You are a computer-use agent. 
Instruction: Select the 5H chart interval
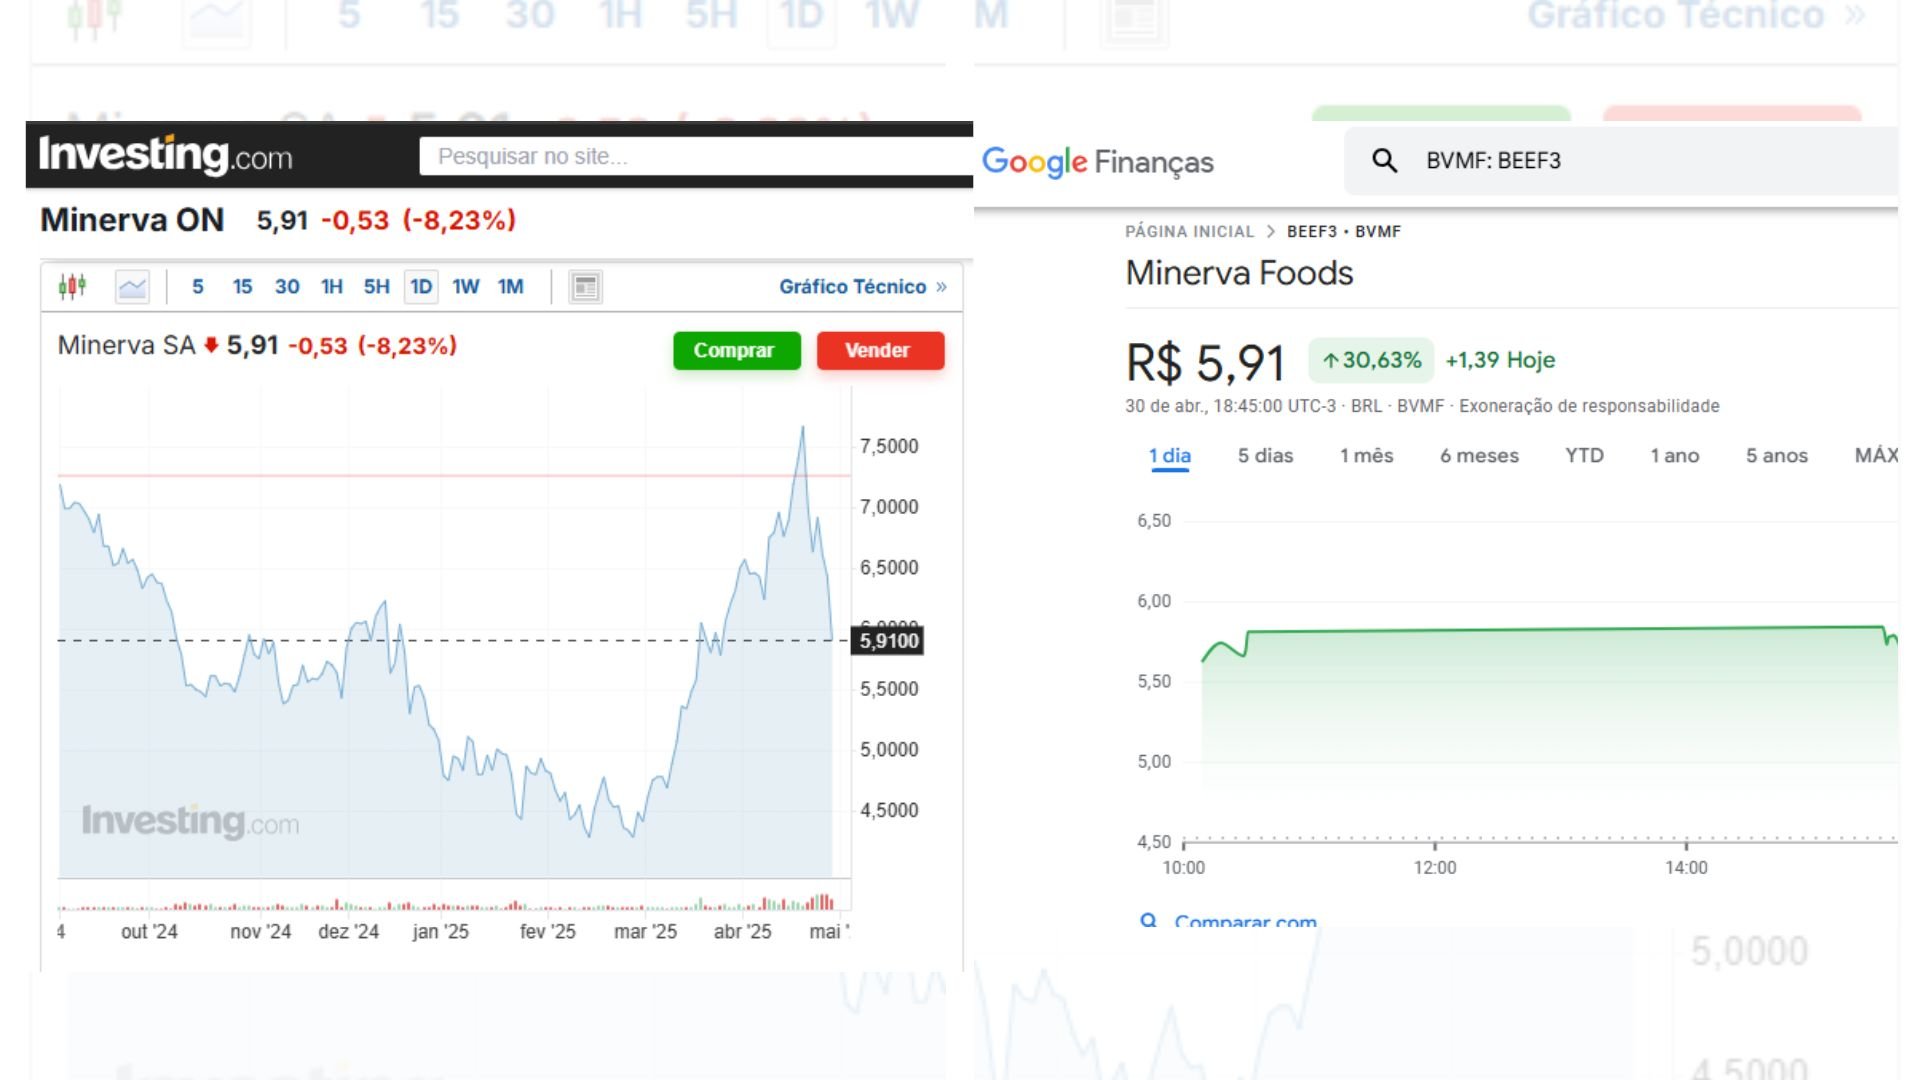[x=376, y=287]
